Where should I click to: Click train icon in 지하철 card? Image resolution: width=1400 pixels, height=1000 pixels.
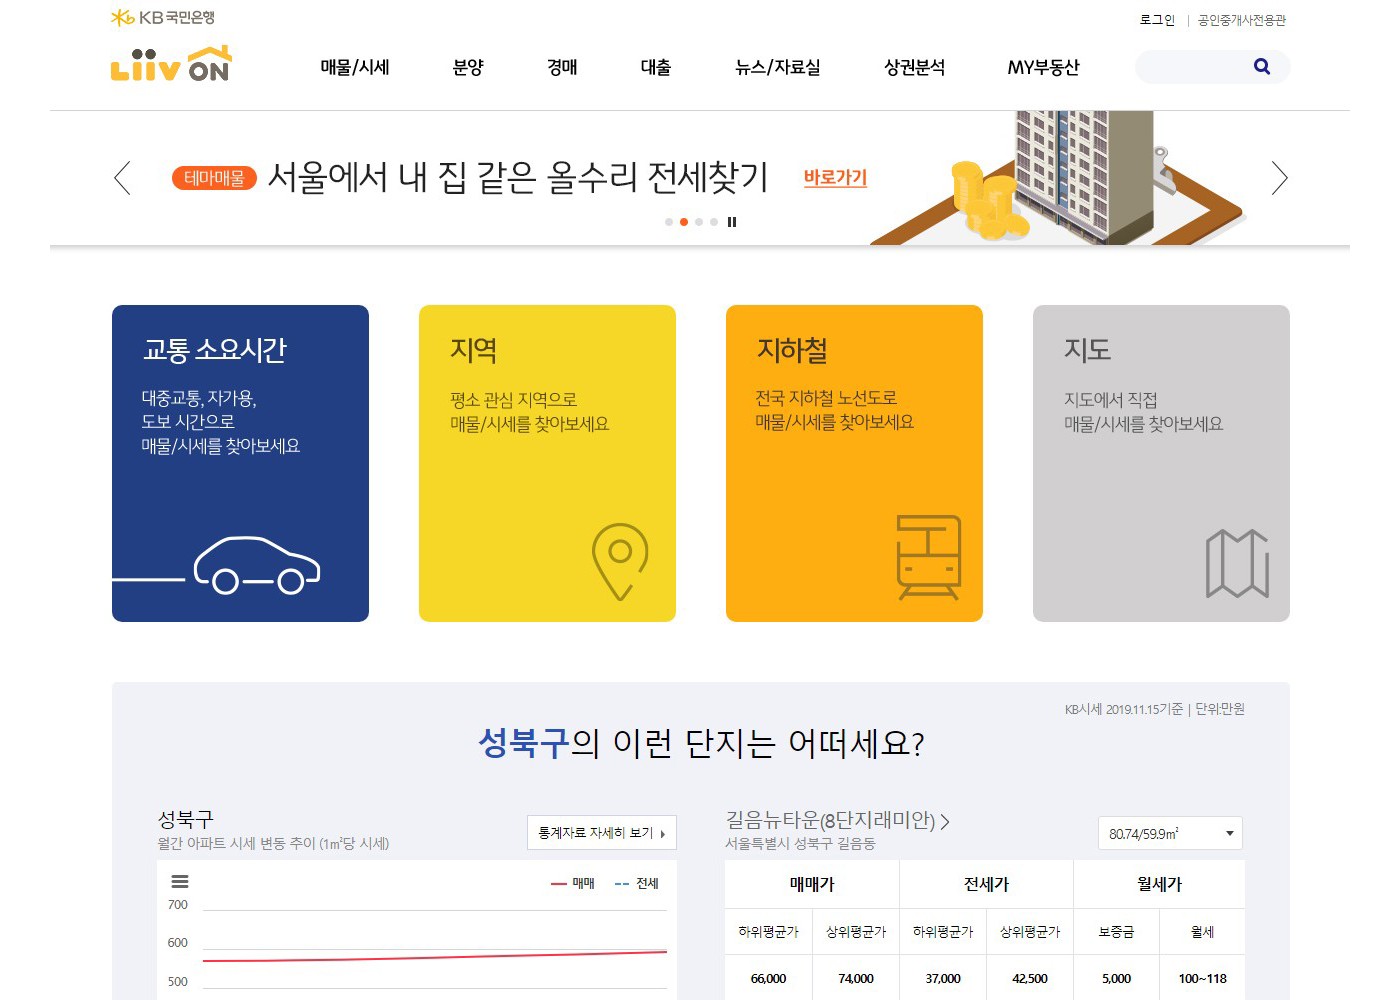tap(928, 557)
